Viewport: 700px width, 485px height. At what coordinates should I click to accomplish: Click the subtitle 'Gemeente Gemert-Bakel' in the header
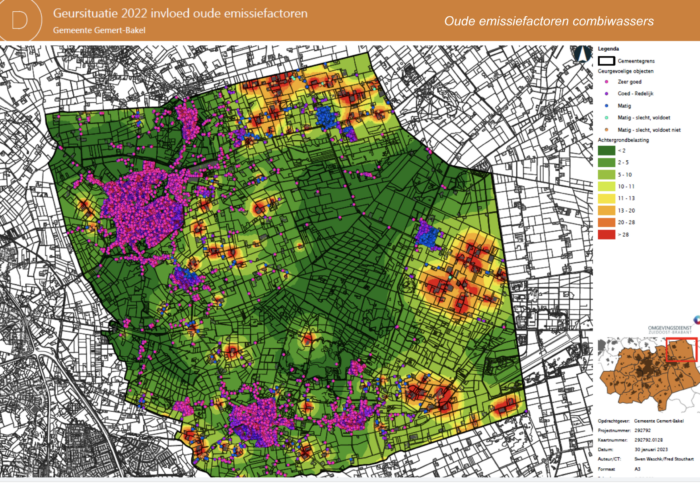[x=99, y=30]
